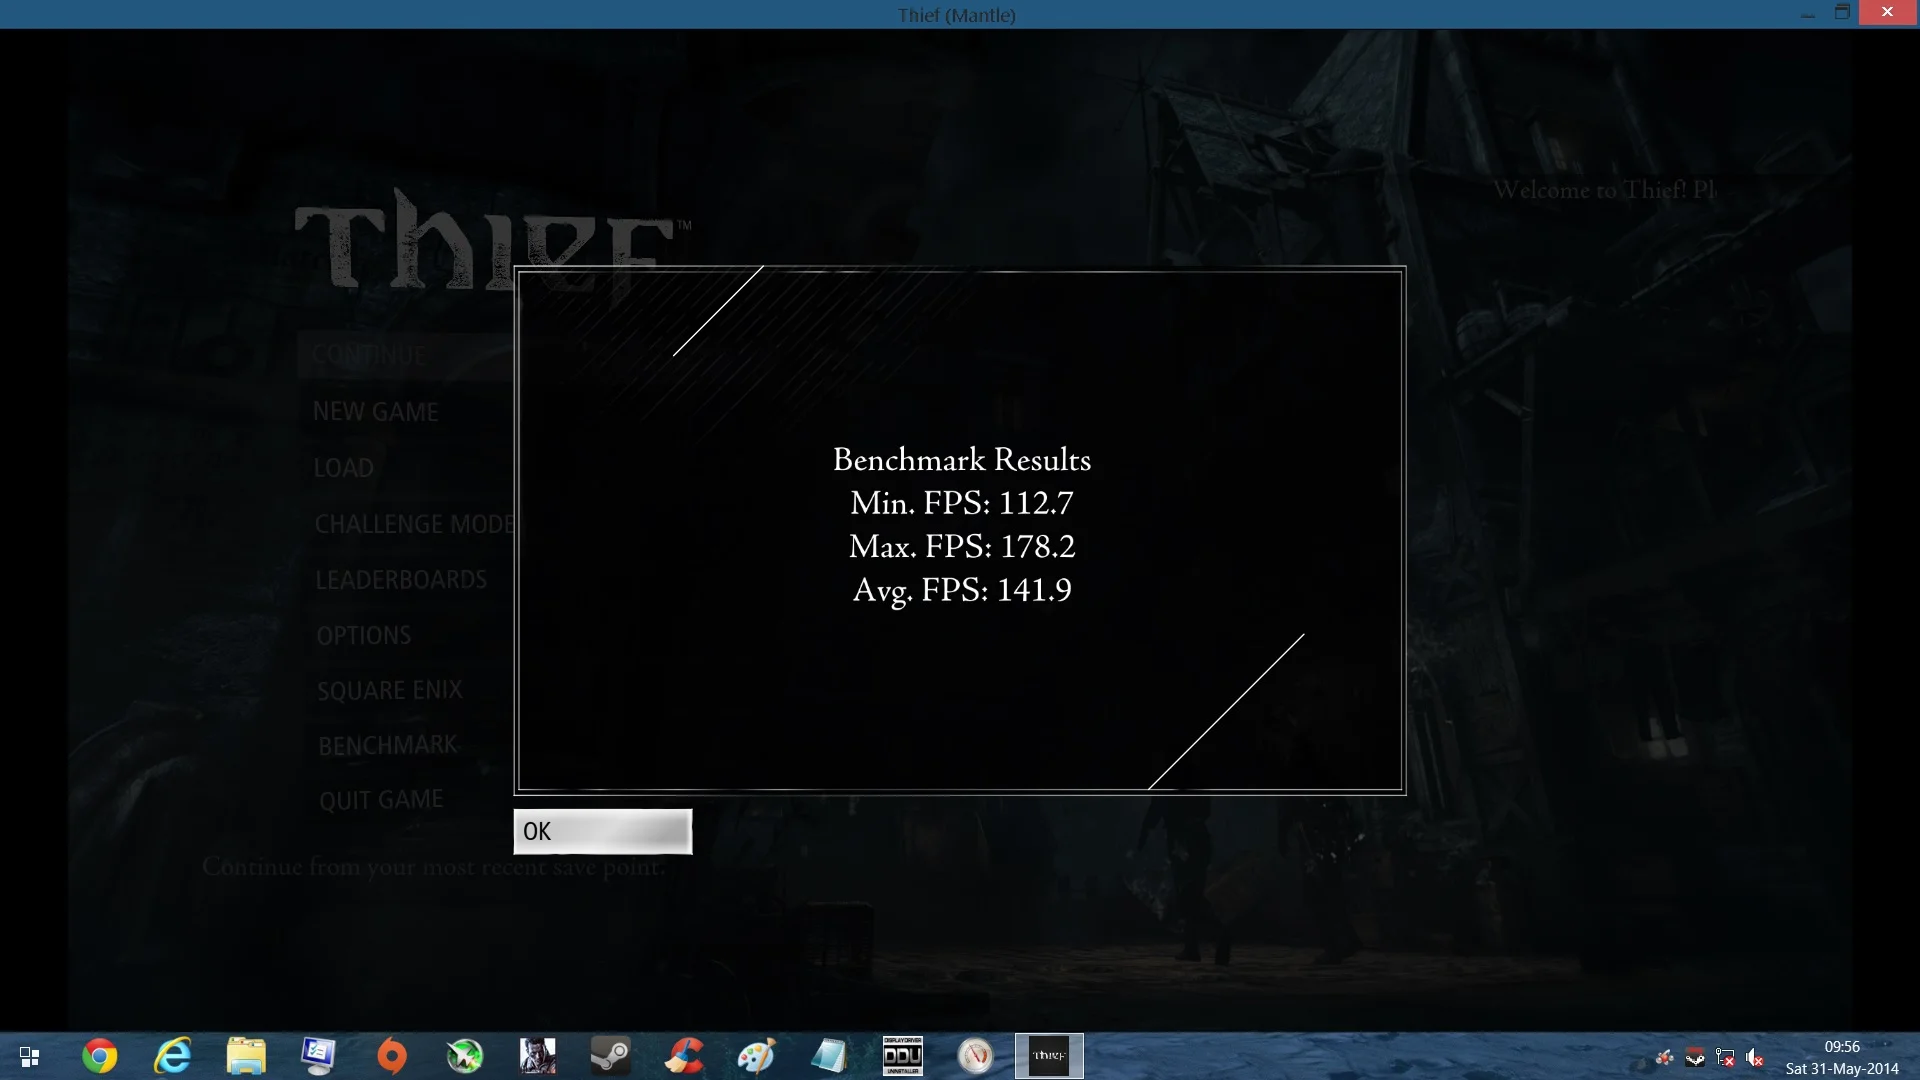Select BENCHMARK in the main menu

click(388, 746)
